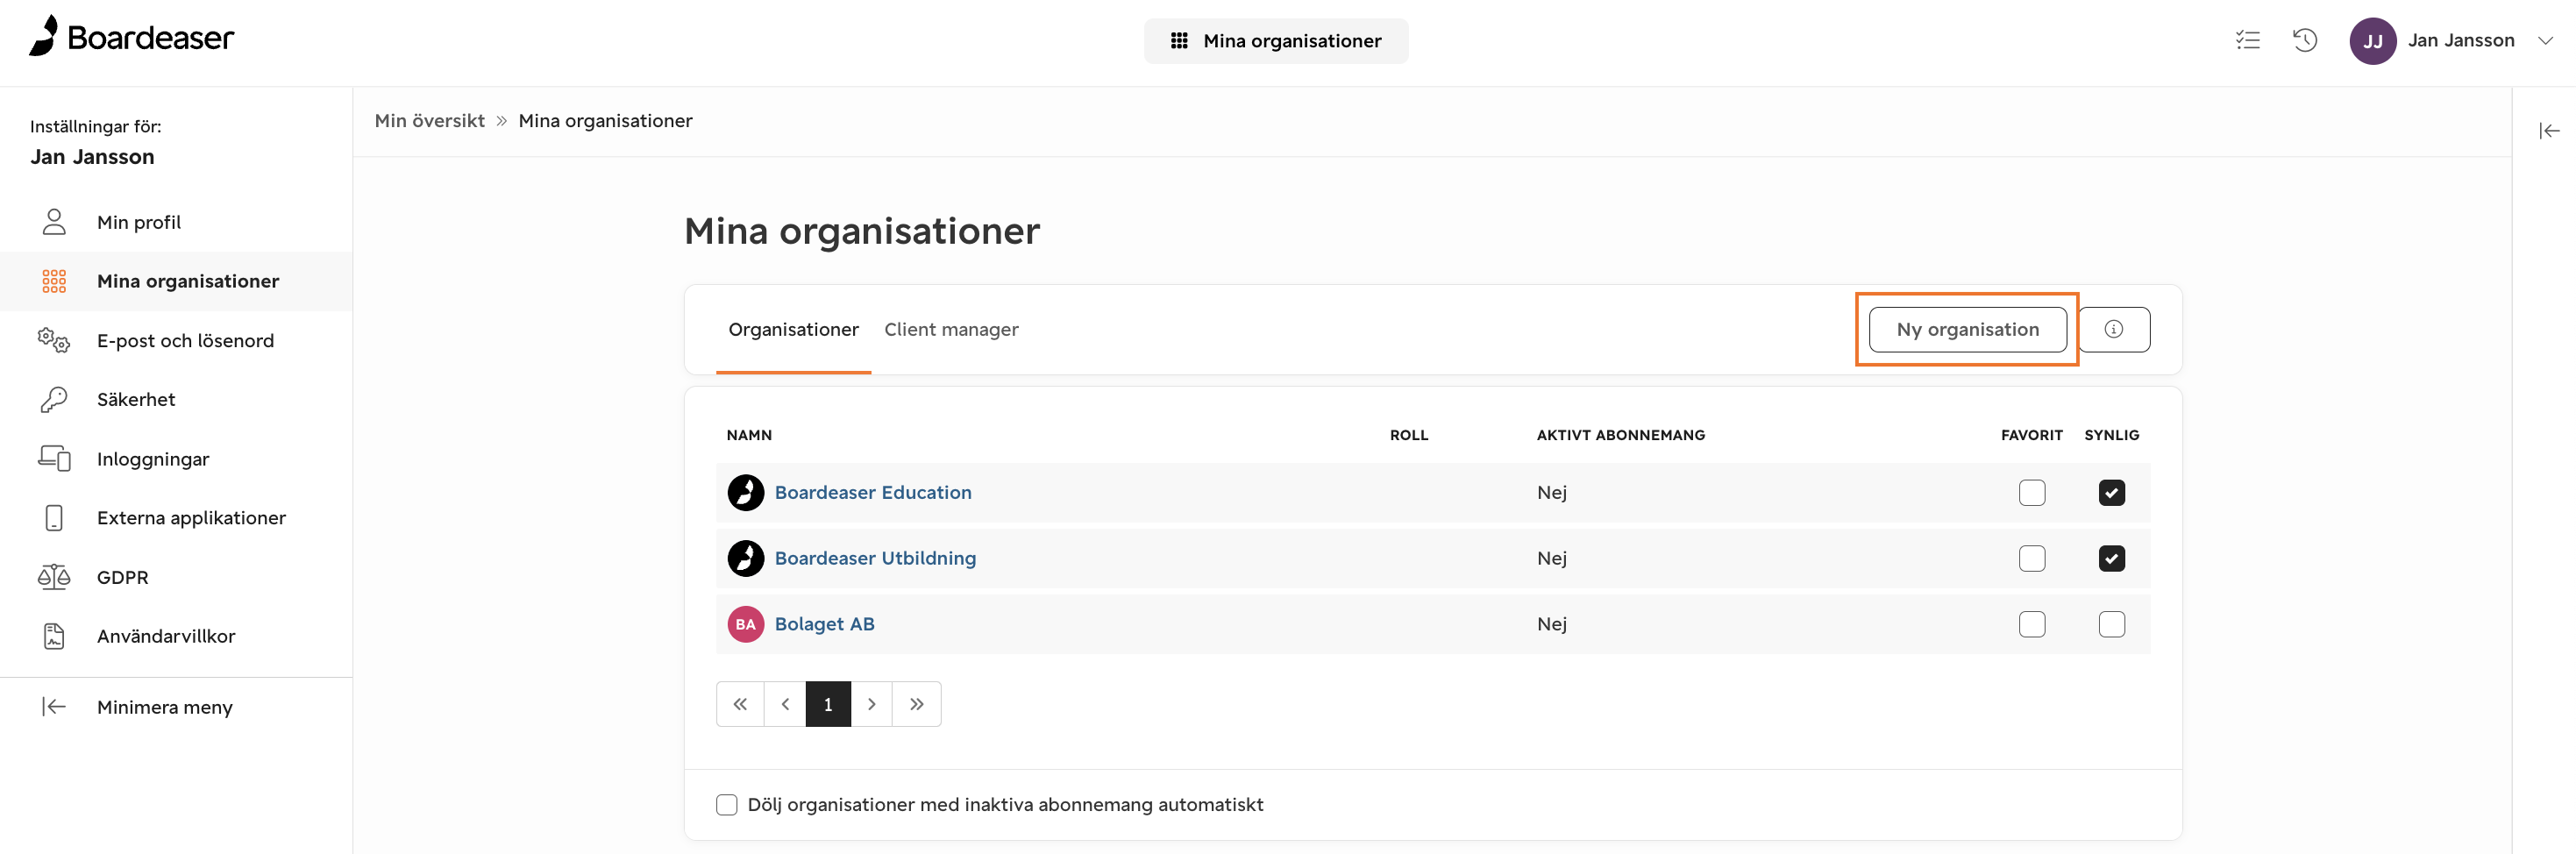This screenshot has height=854, width=2576.
Task: Open the Boardeaser Education link
Action: pos(873,493)
